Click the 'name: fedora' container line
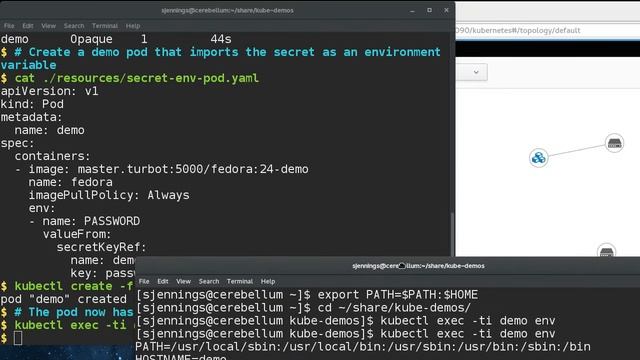 tap(71, 182)
